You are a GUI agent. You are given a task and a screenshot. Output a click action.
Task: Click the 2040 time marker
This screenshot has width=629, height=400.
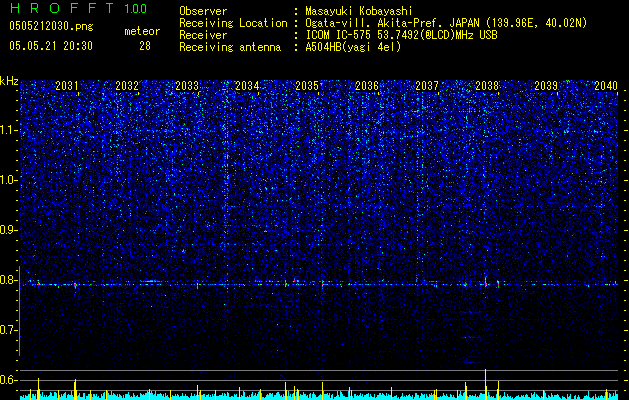coord(606,86)
